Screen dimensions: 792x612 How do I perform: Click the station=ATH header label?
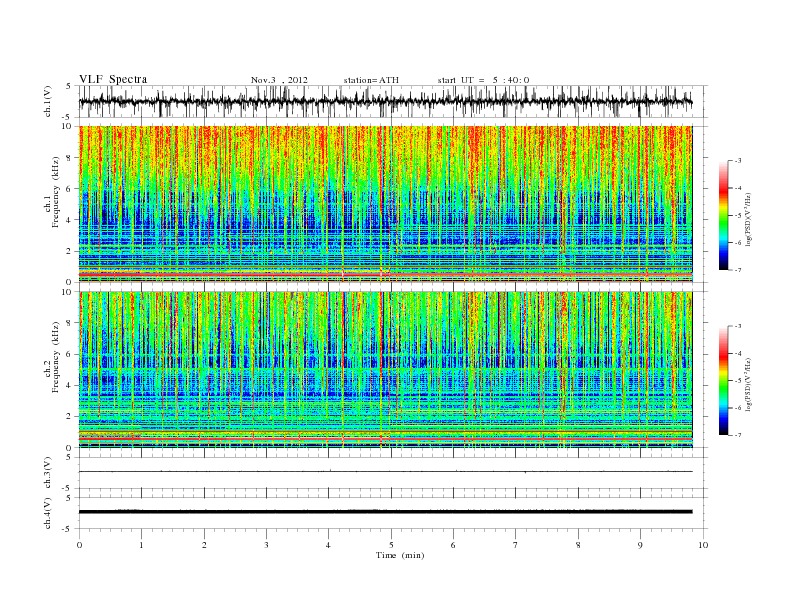(x=371, y=80)
